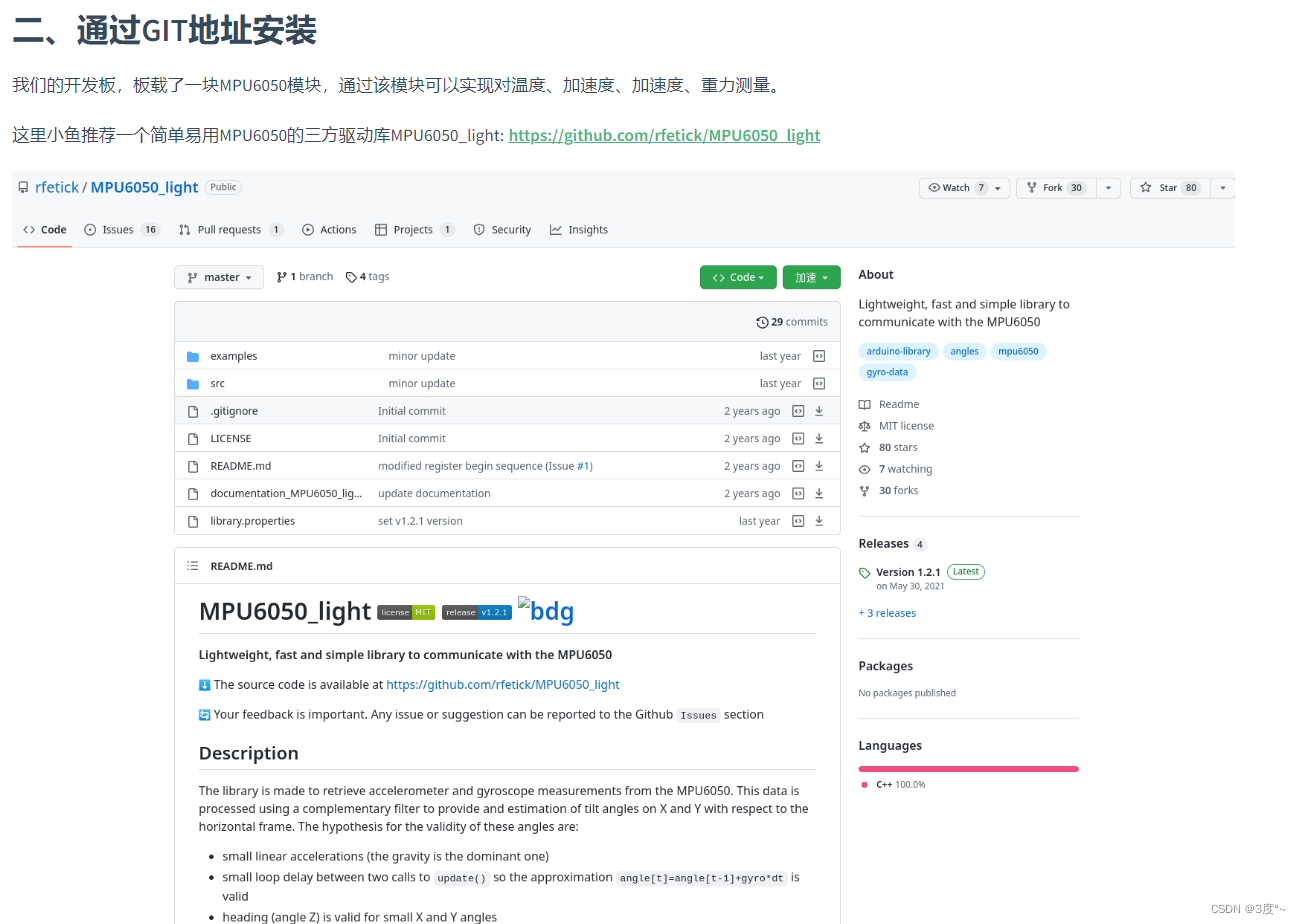Download the LICENSE file
This screenshot has width=1301, height=924.
819,438
